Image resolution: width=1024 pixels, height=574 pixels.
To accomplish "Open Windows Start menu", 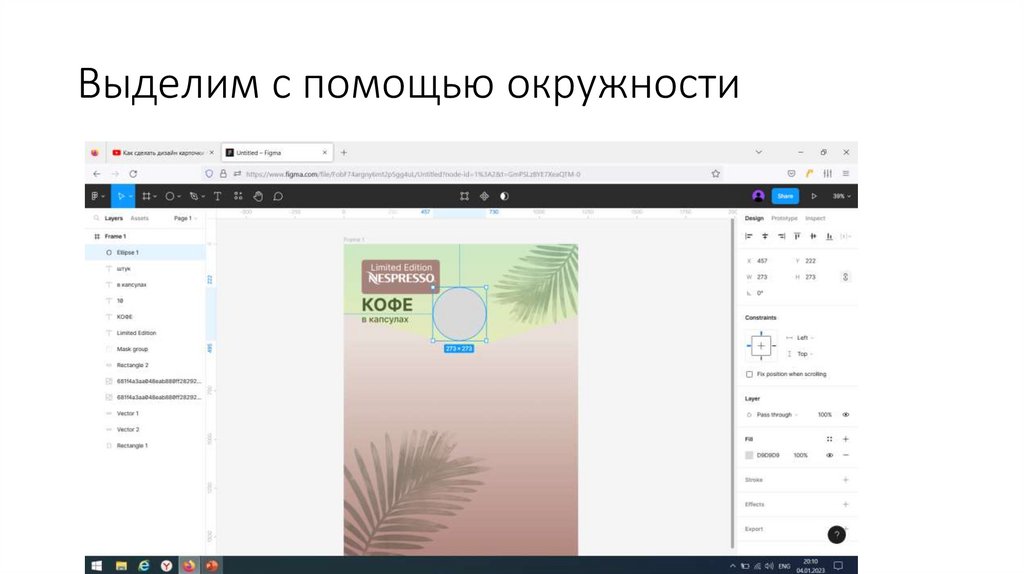I will [97, 566].
